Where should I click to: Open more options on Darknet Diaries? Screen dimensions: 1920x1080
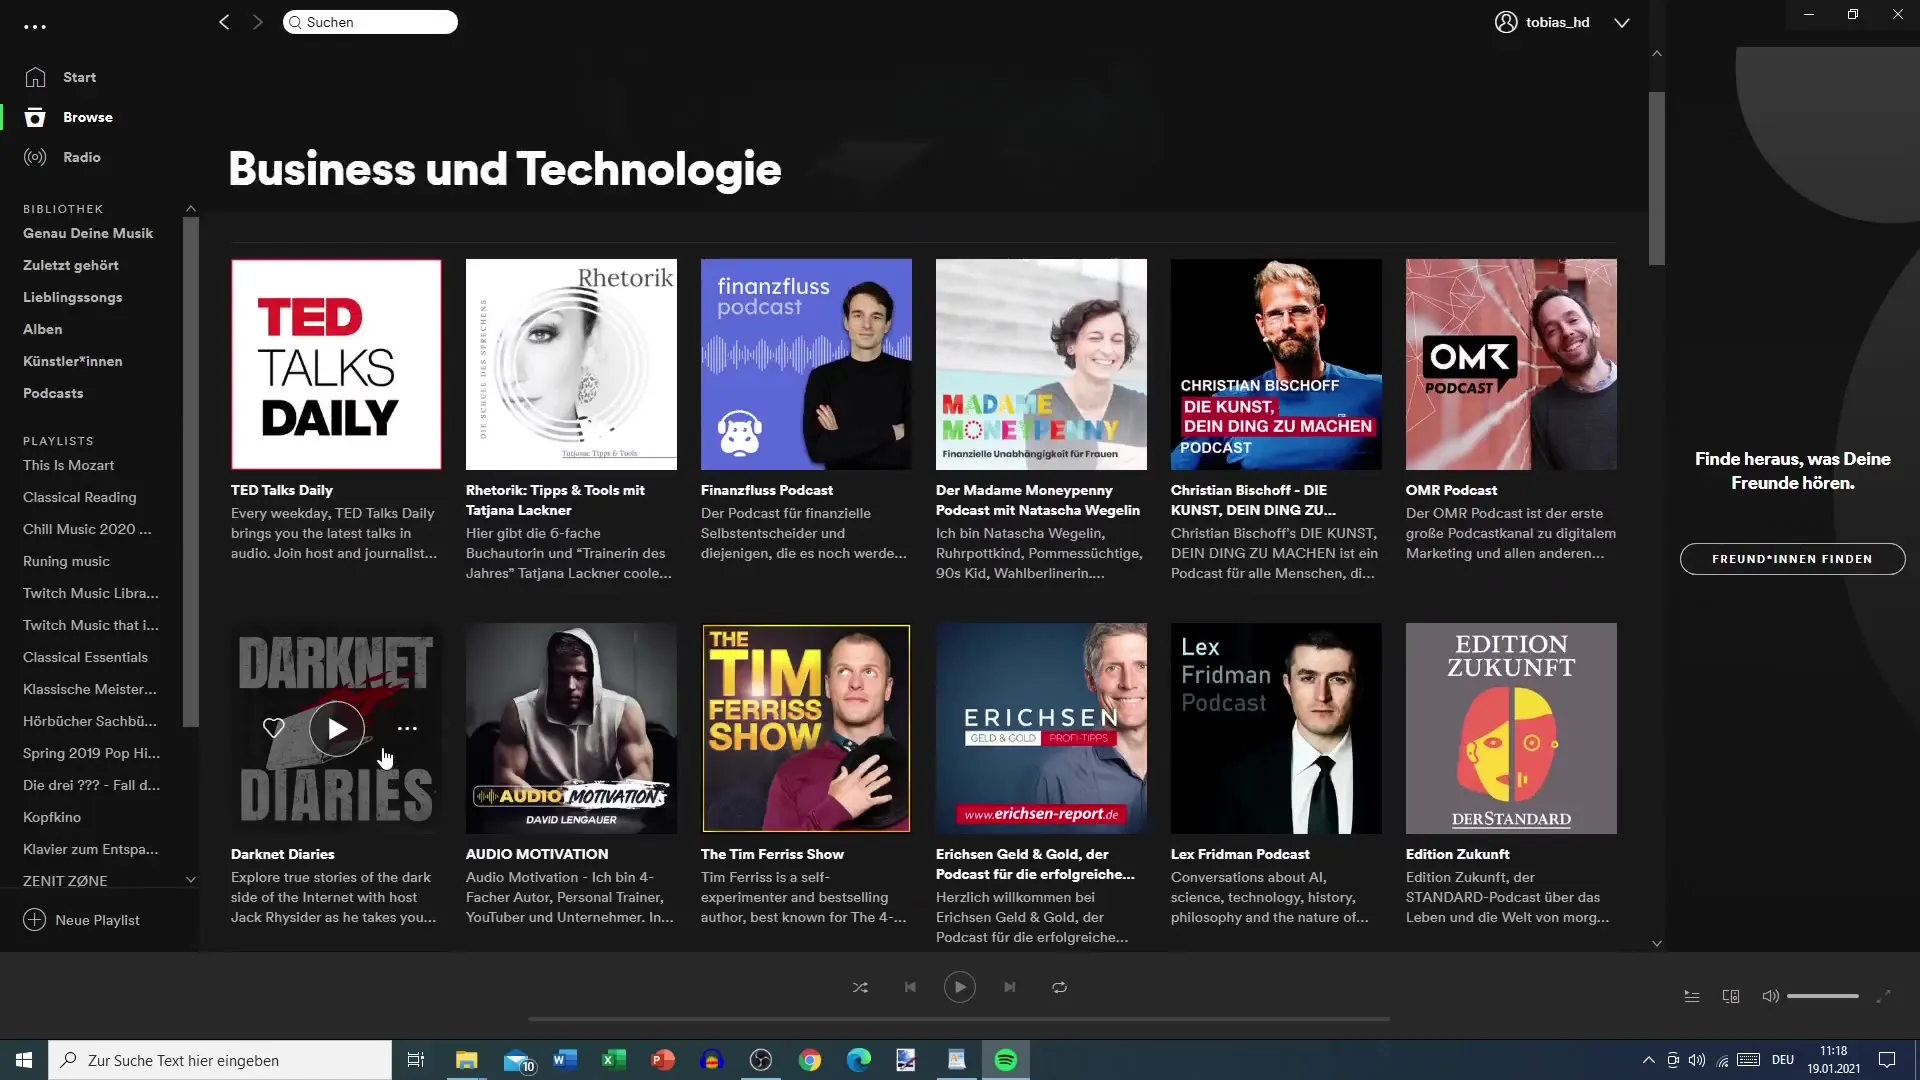[x=407, y=728]
